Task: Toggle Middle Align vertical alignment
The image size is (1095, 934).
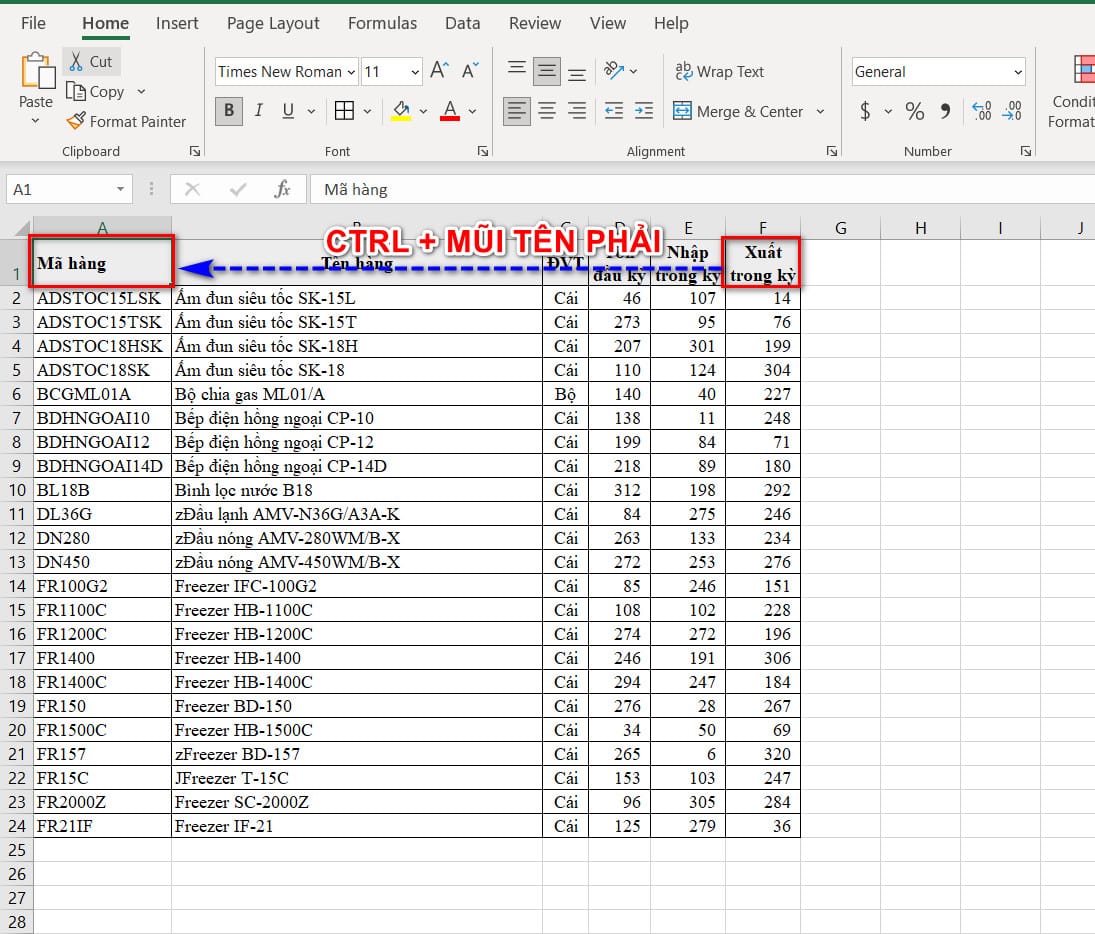Action: (547, 71)
